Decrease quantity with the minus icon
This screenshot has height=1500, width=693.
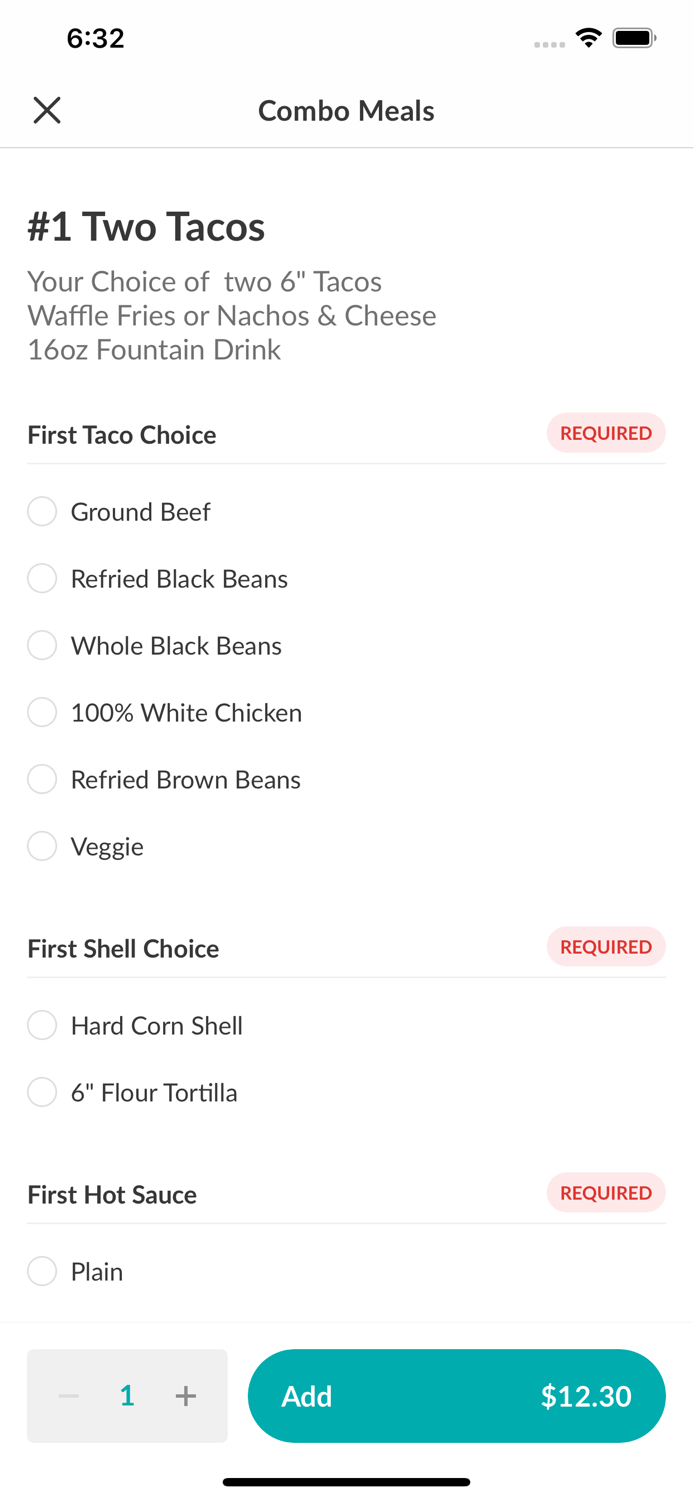tap(68, 1396)
